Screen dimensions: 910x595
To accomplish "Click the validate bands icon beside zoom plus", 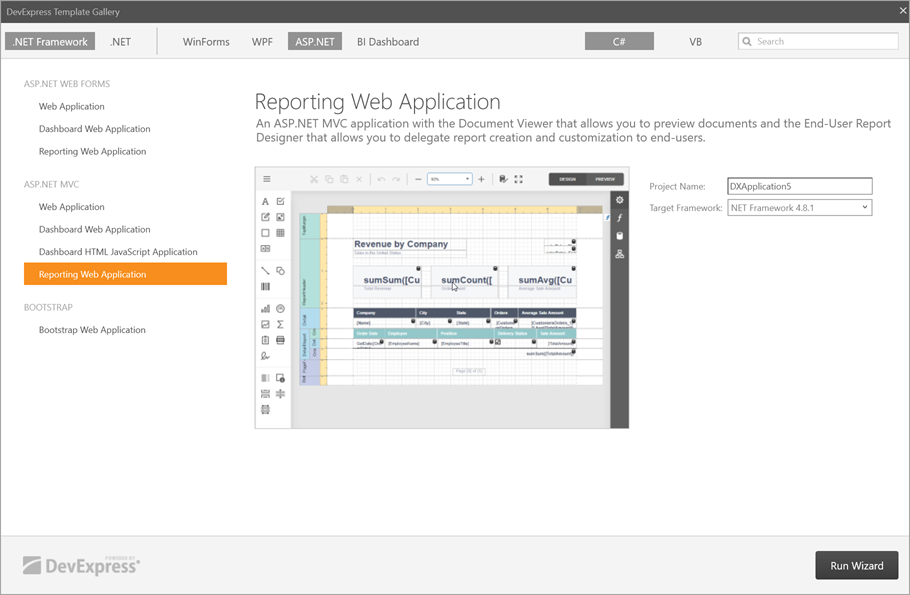I will point(503,179).
